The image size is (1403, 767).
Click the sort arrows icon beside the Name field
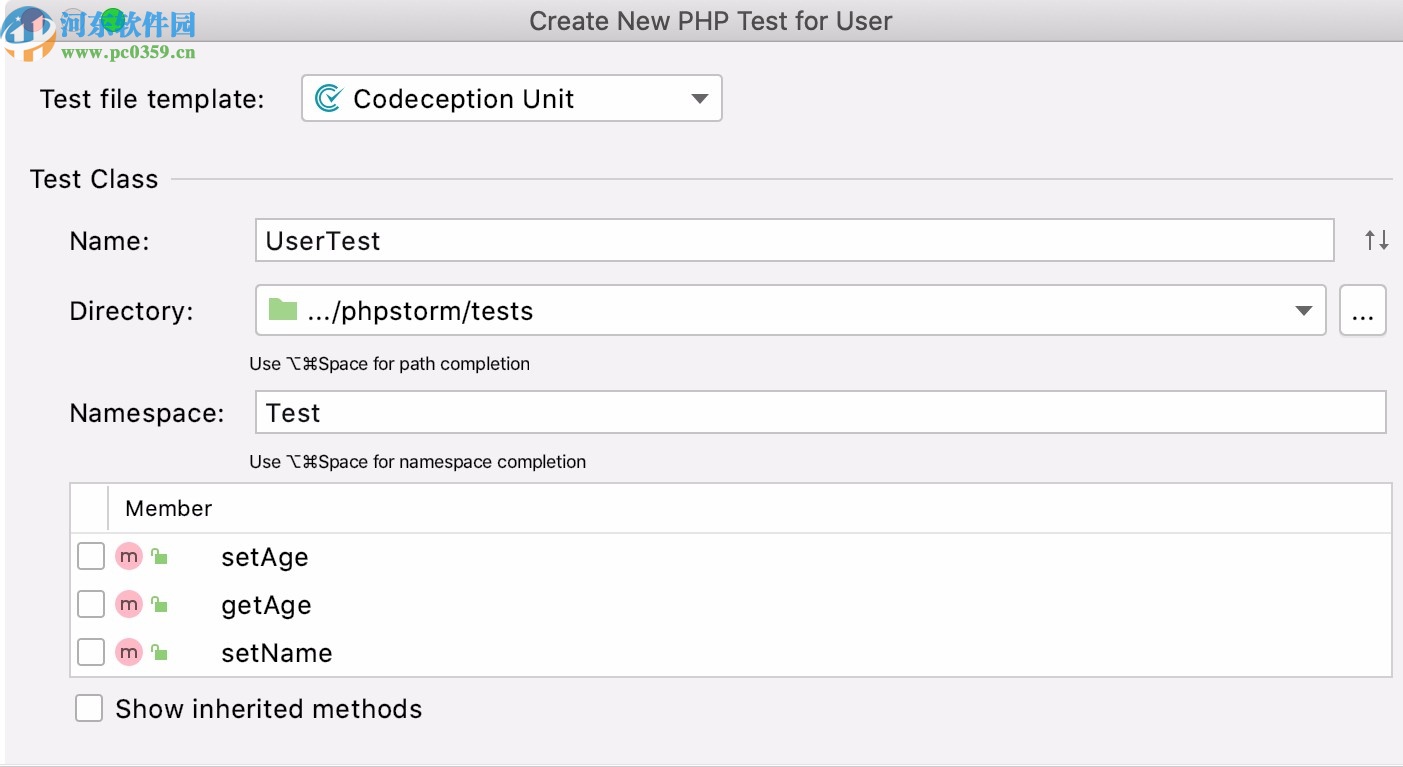[x=1375, y=239]
